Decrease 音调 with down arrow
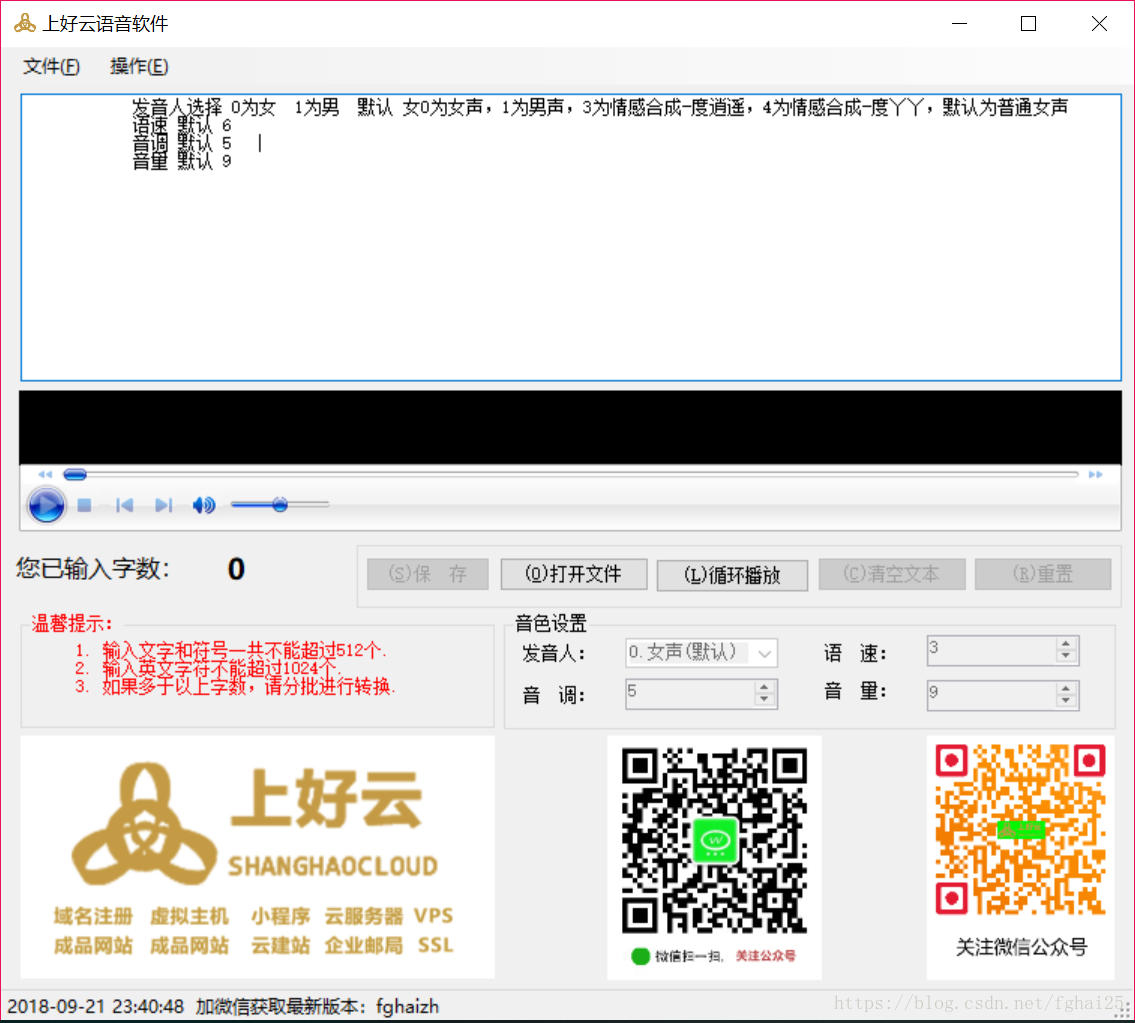 click(764, 699)
